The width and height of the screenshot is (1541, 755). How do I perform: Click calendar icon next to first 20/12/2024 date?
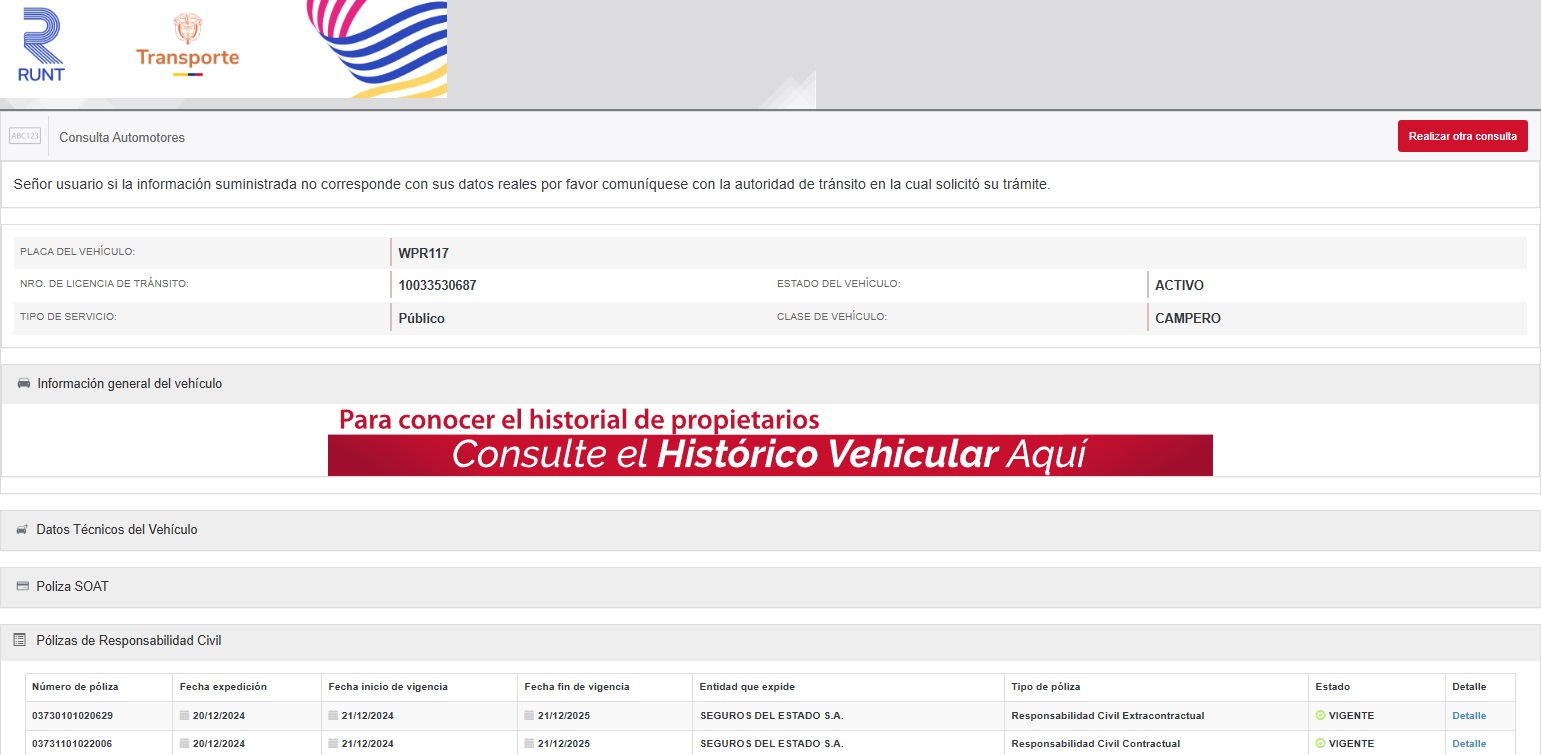click(184, 716)
